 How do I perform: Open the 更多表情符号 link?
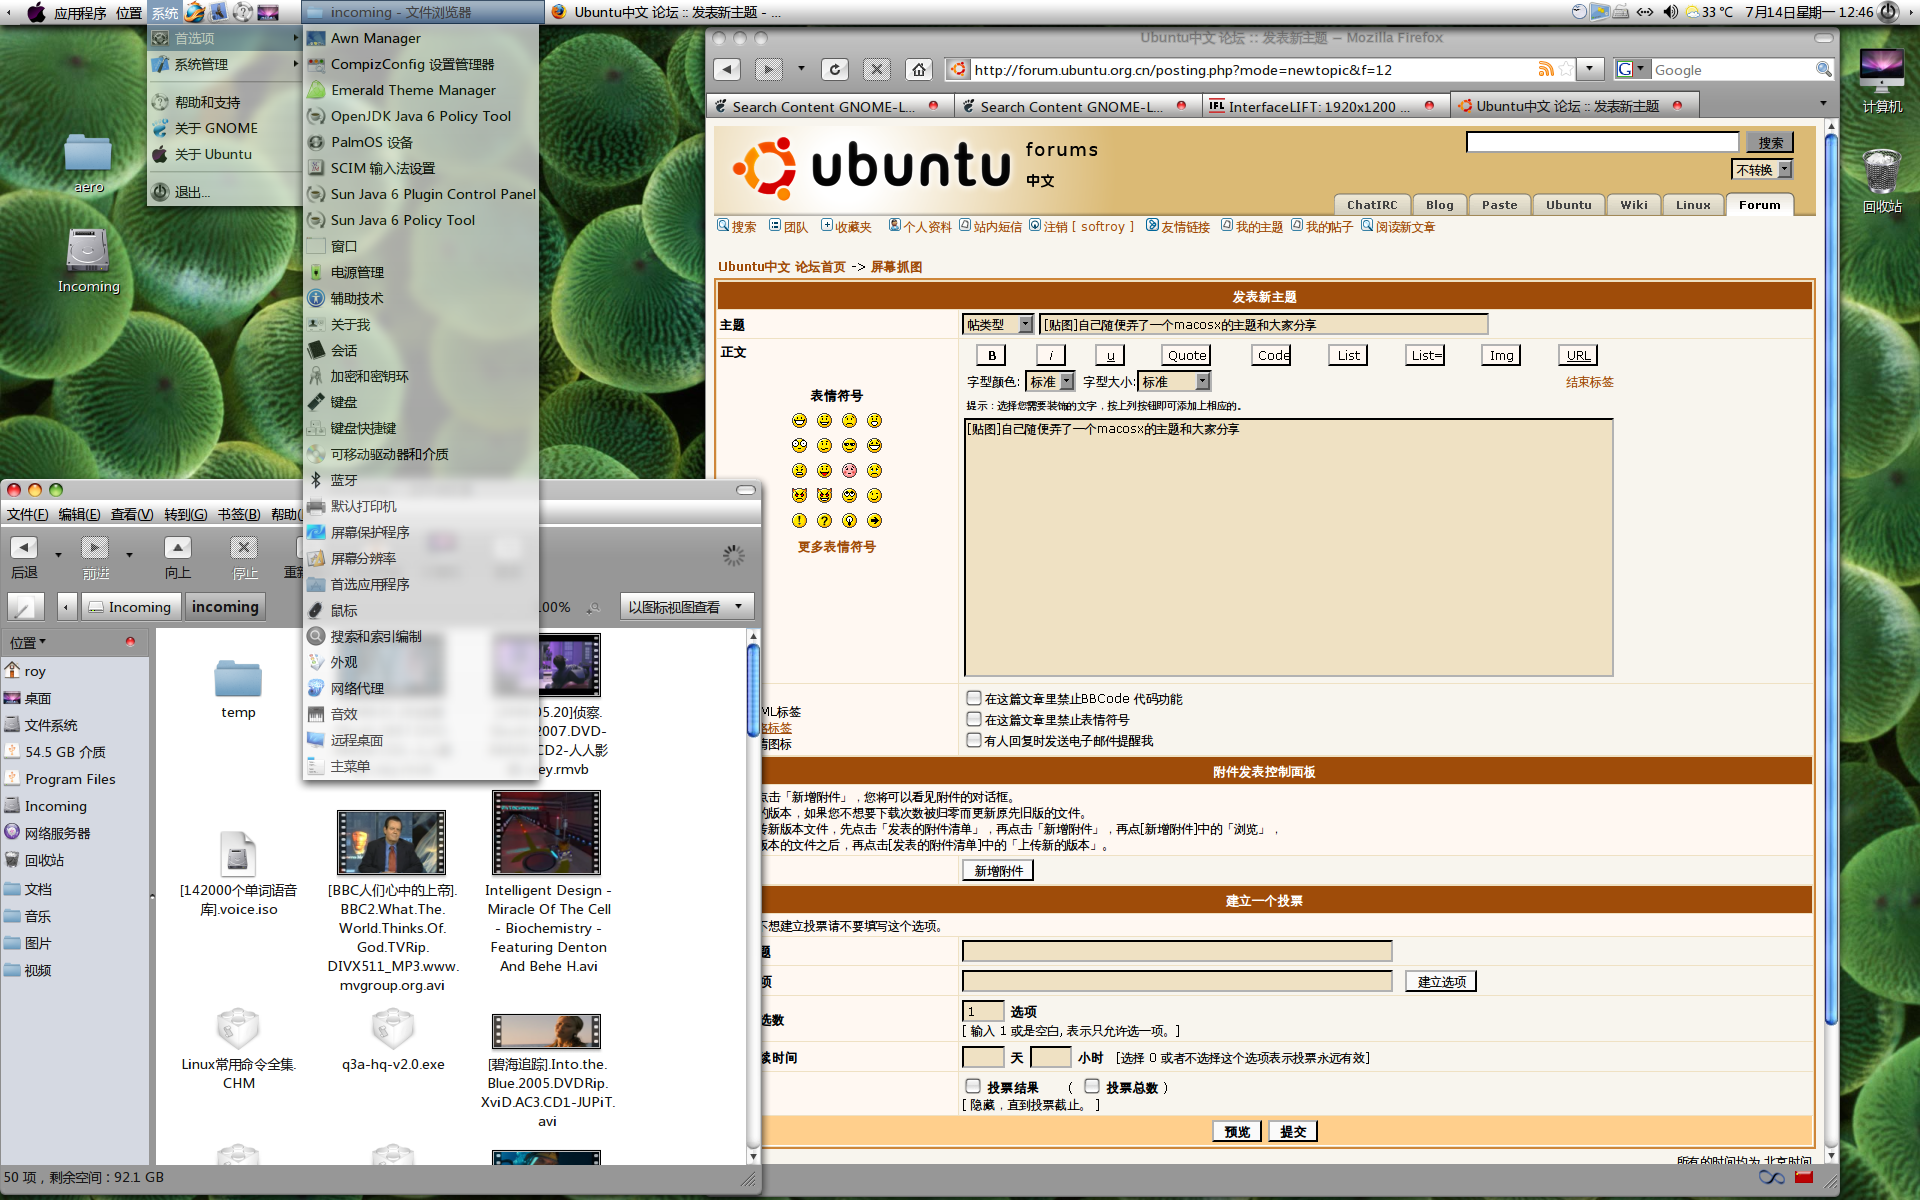[836, 546]
